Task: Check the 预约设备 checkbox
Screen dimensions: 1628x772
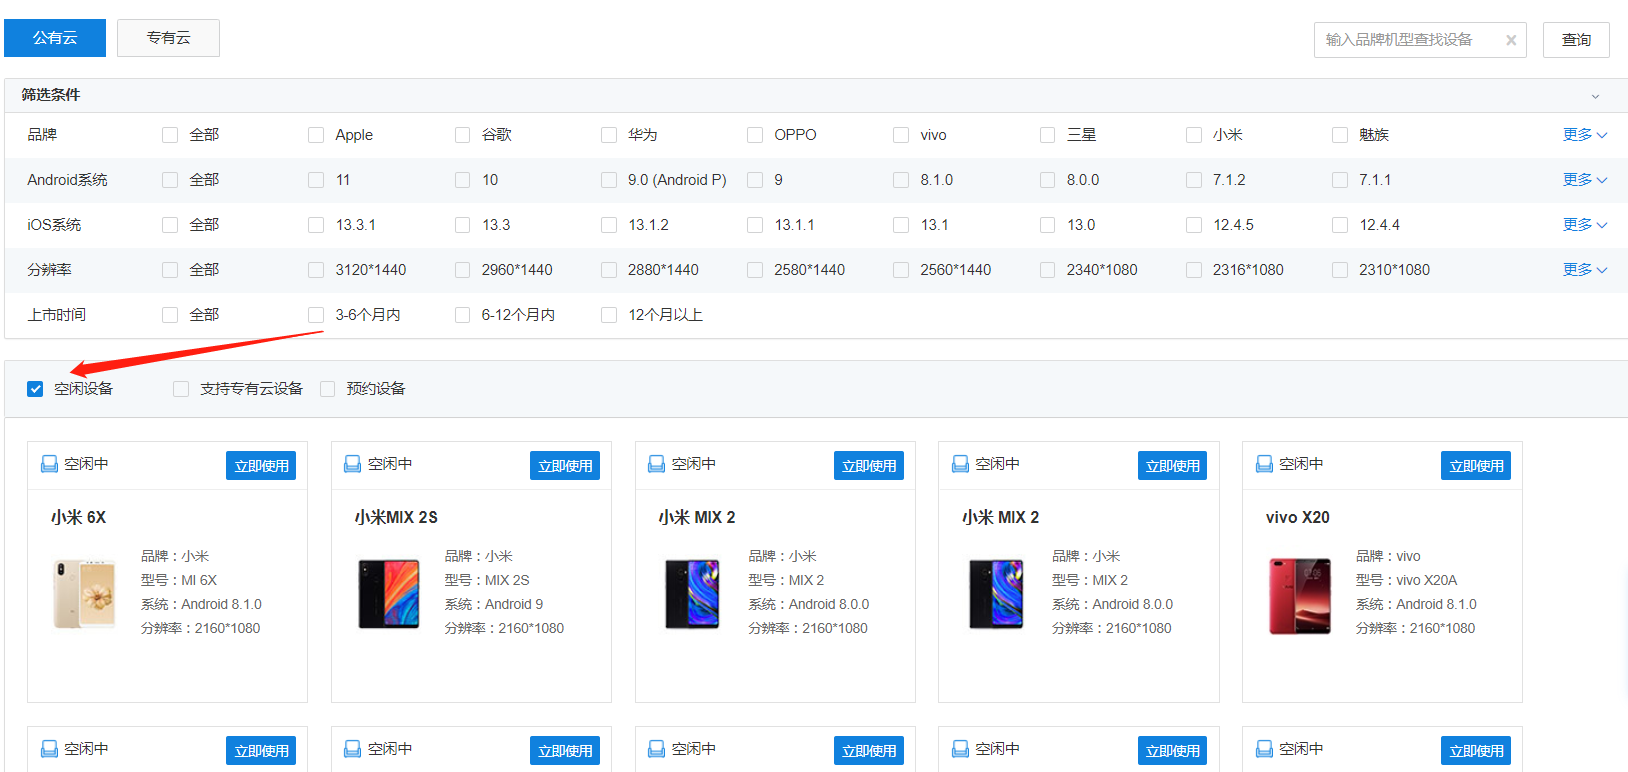Action: [x=328, y=389]
